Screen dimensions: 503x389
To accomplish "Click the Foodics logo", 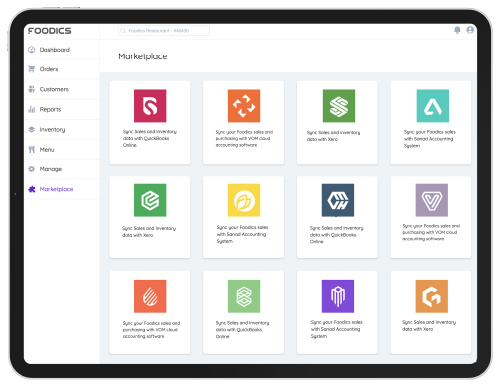I will pyautogui.click(x=49, y=31).
